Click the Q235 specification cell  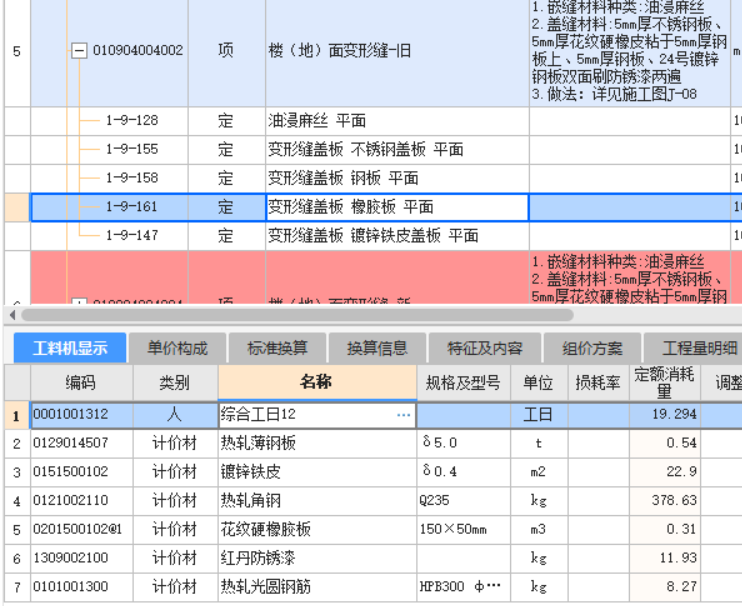coord(464,501)
